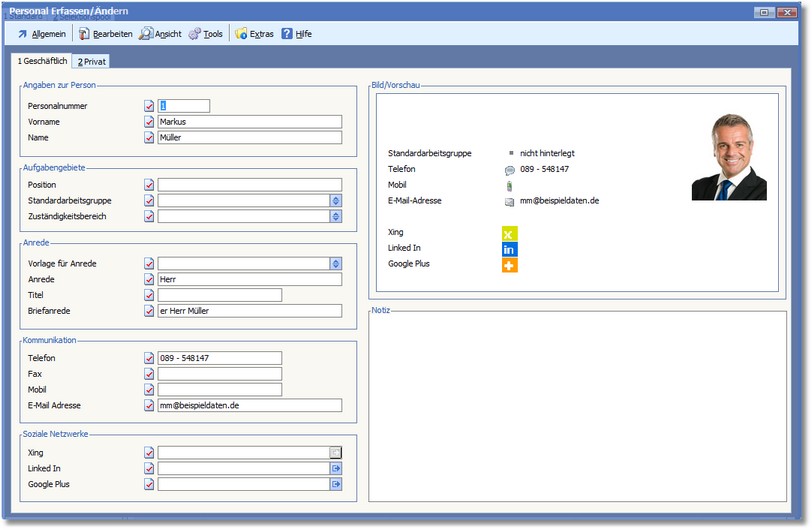Open the Vorlage für Anrede dropdown
Screen dimensions: 812x530
(x=336, y=264)
